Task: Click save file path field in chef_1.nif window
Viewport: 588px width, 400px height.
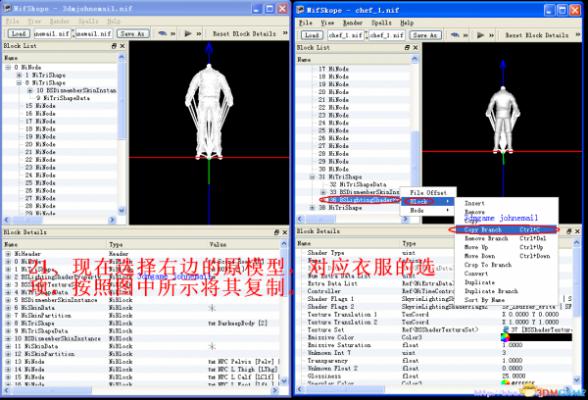Action: [387, 35]
